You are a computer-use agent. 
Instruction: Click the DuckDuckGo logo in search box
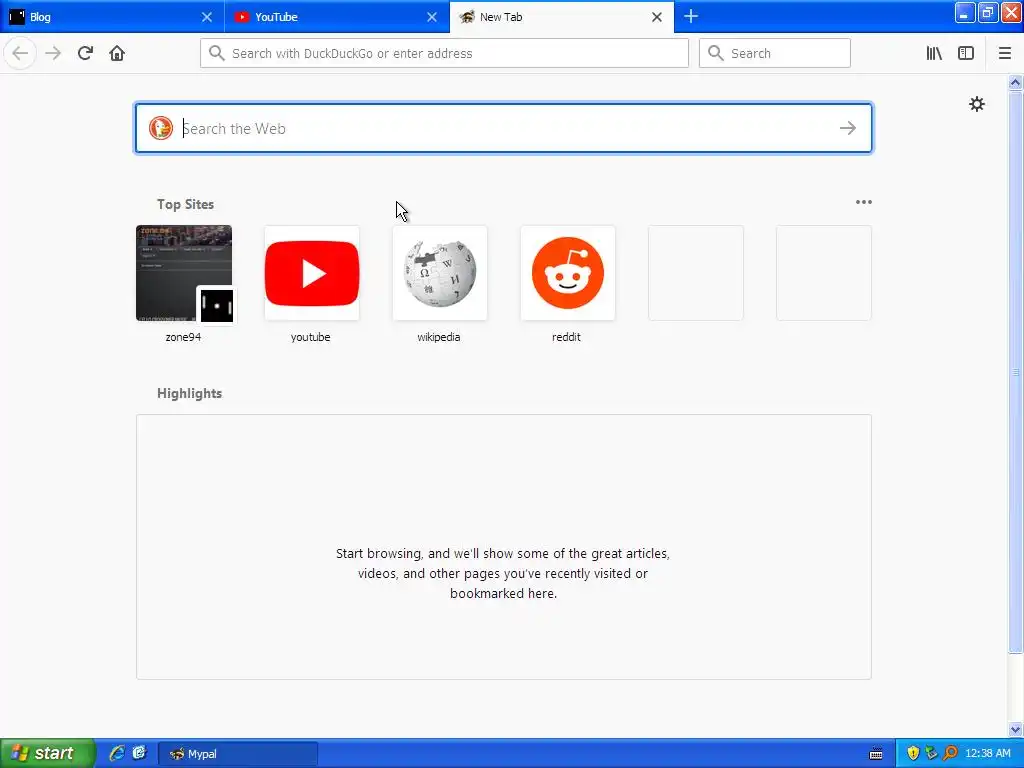pyautogui.click(x=161, y=128)
